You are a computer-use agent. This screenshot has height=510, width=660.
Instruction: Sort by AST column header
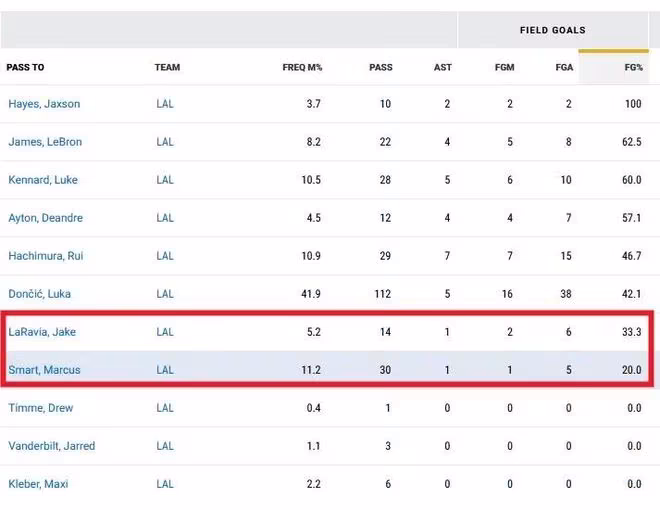(x=442, y=68)
